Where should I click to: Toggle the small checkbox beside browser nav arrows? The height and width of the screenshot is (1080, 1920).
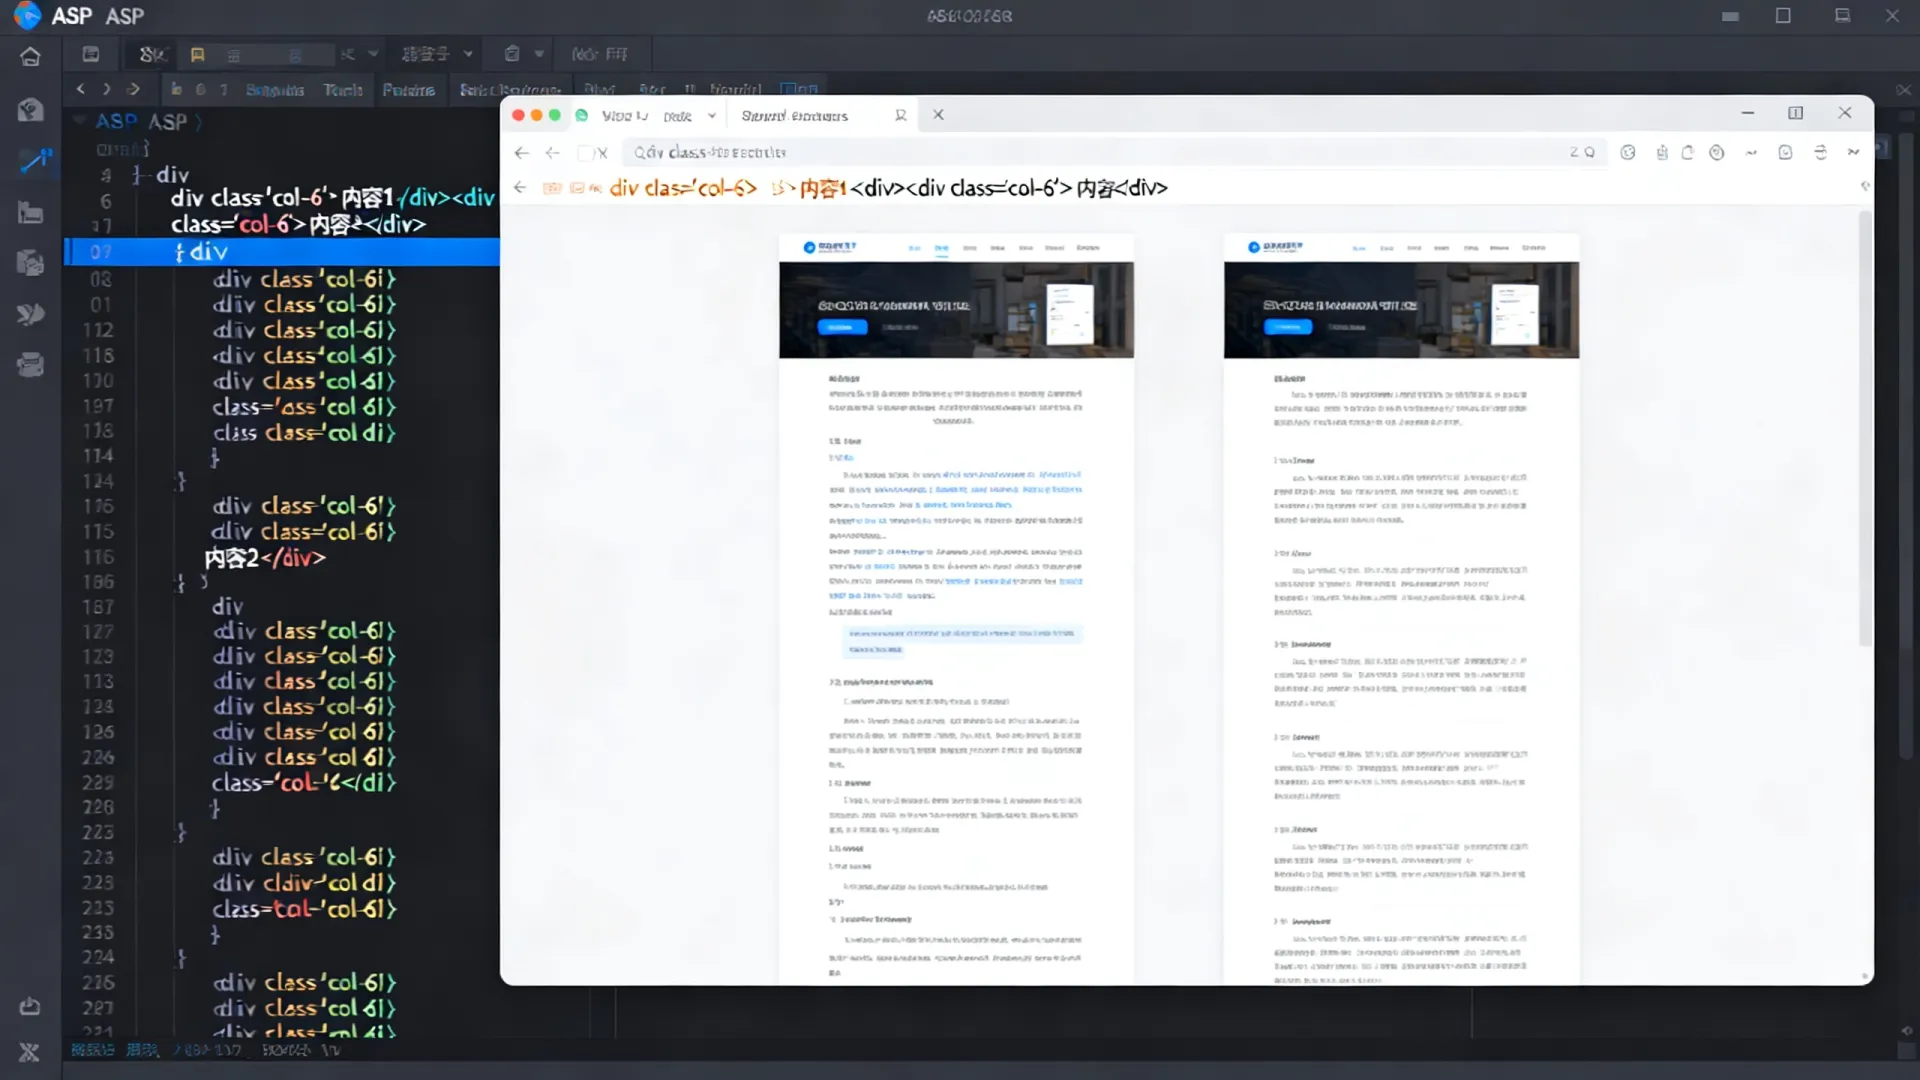[585, 153]
